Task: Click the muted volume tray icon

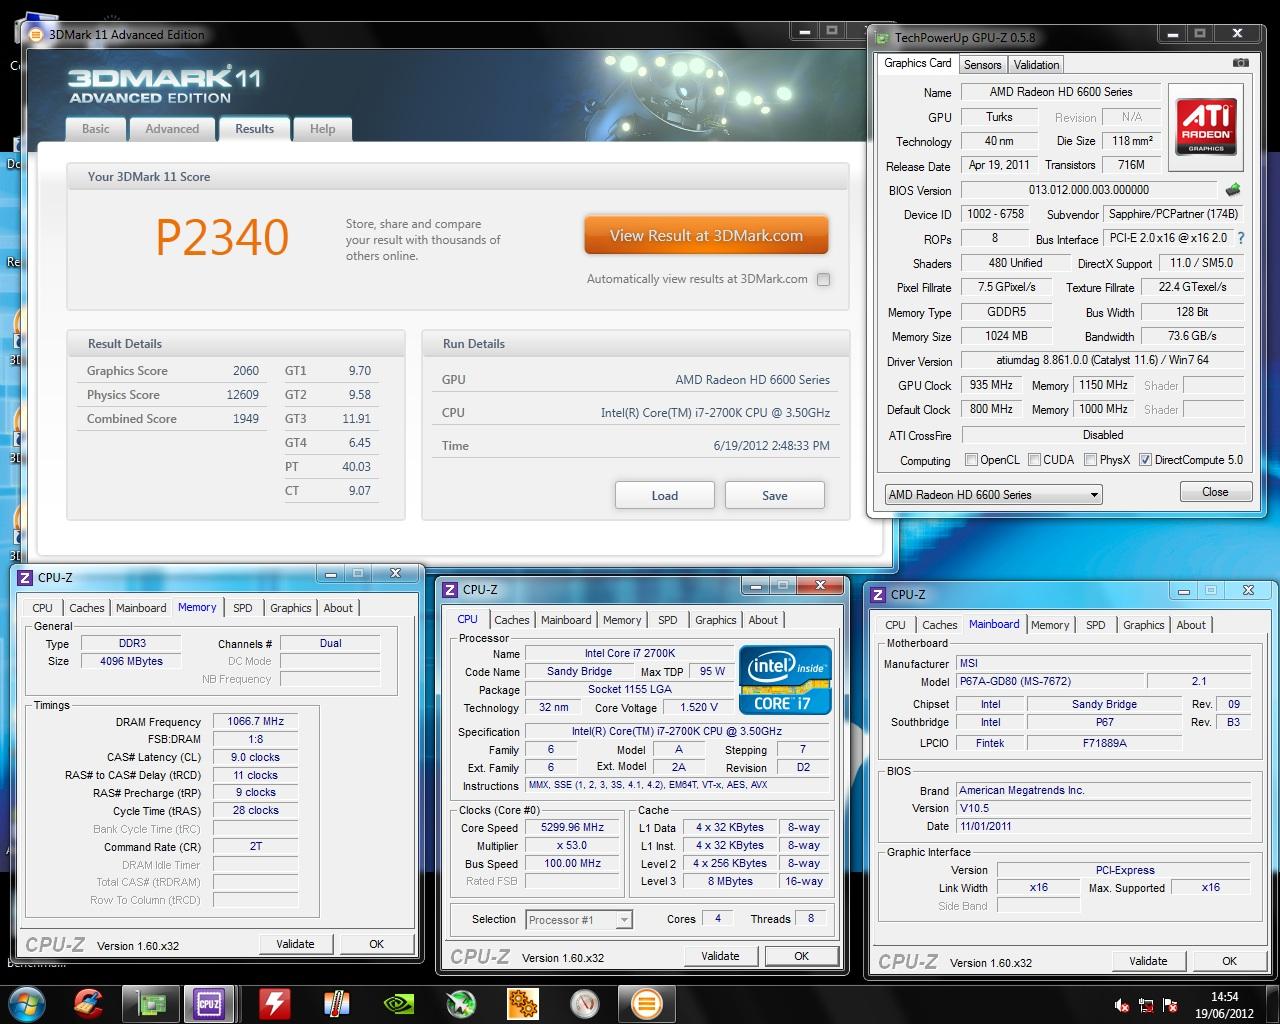Action: click(x=1123, y=1005)
